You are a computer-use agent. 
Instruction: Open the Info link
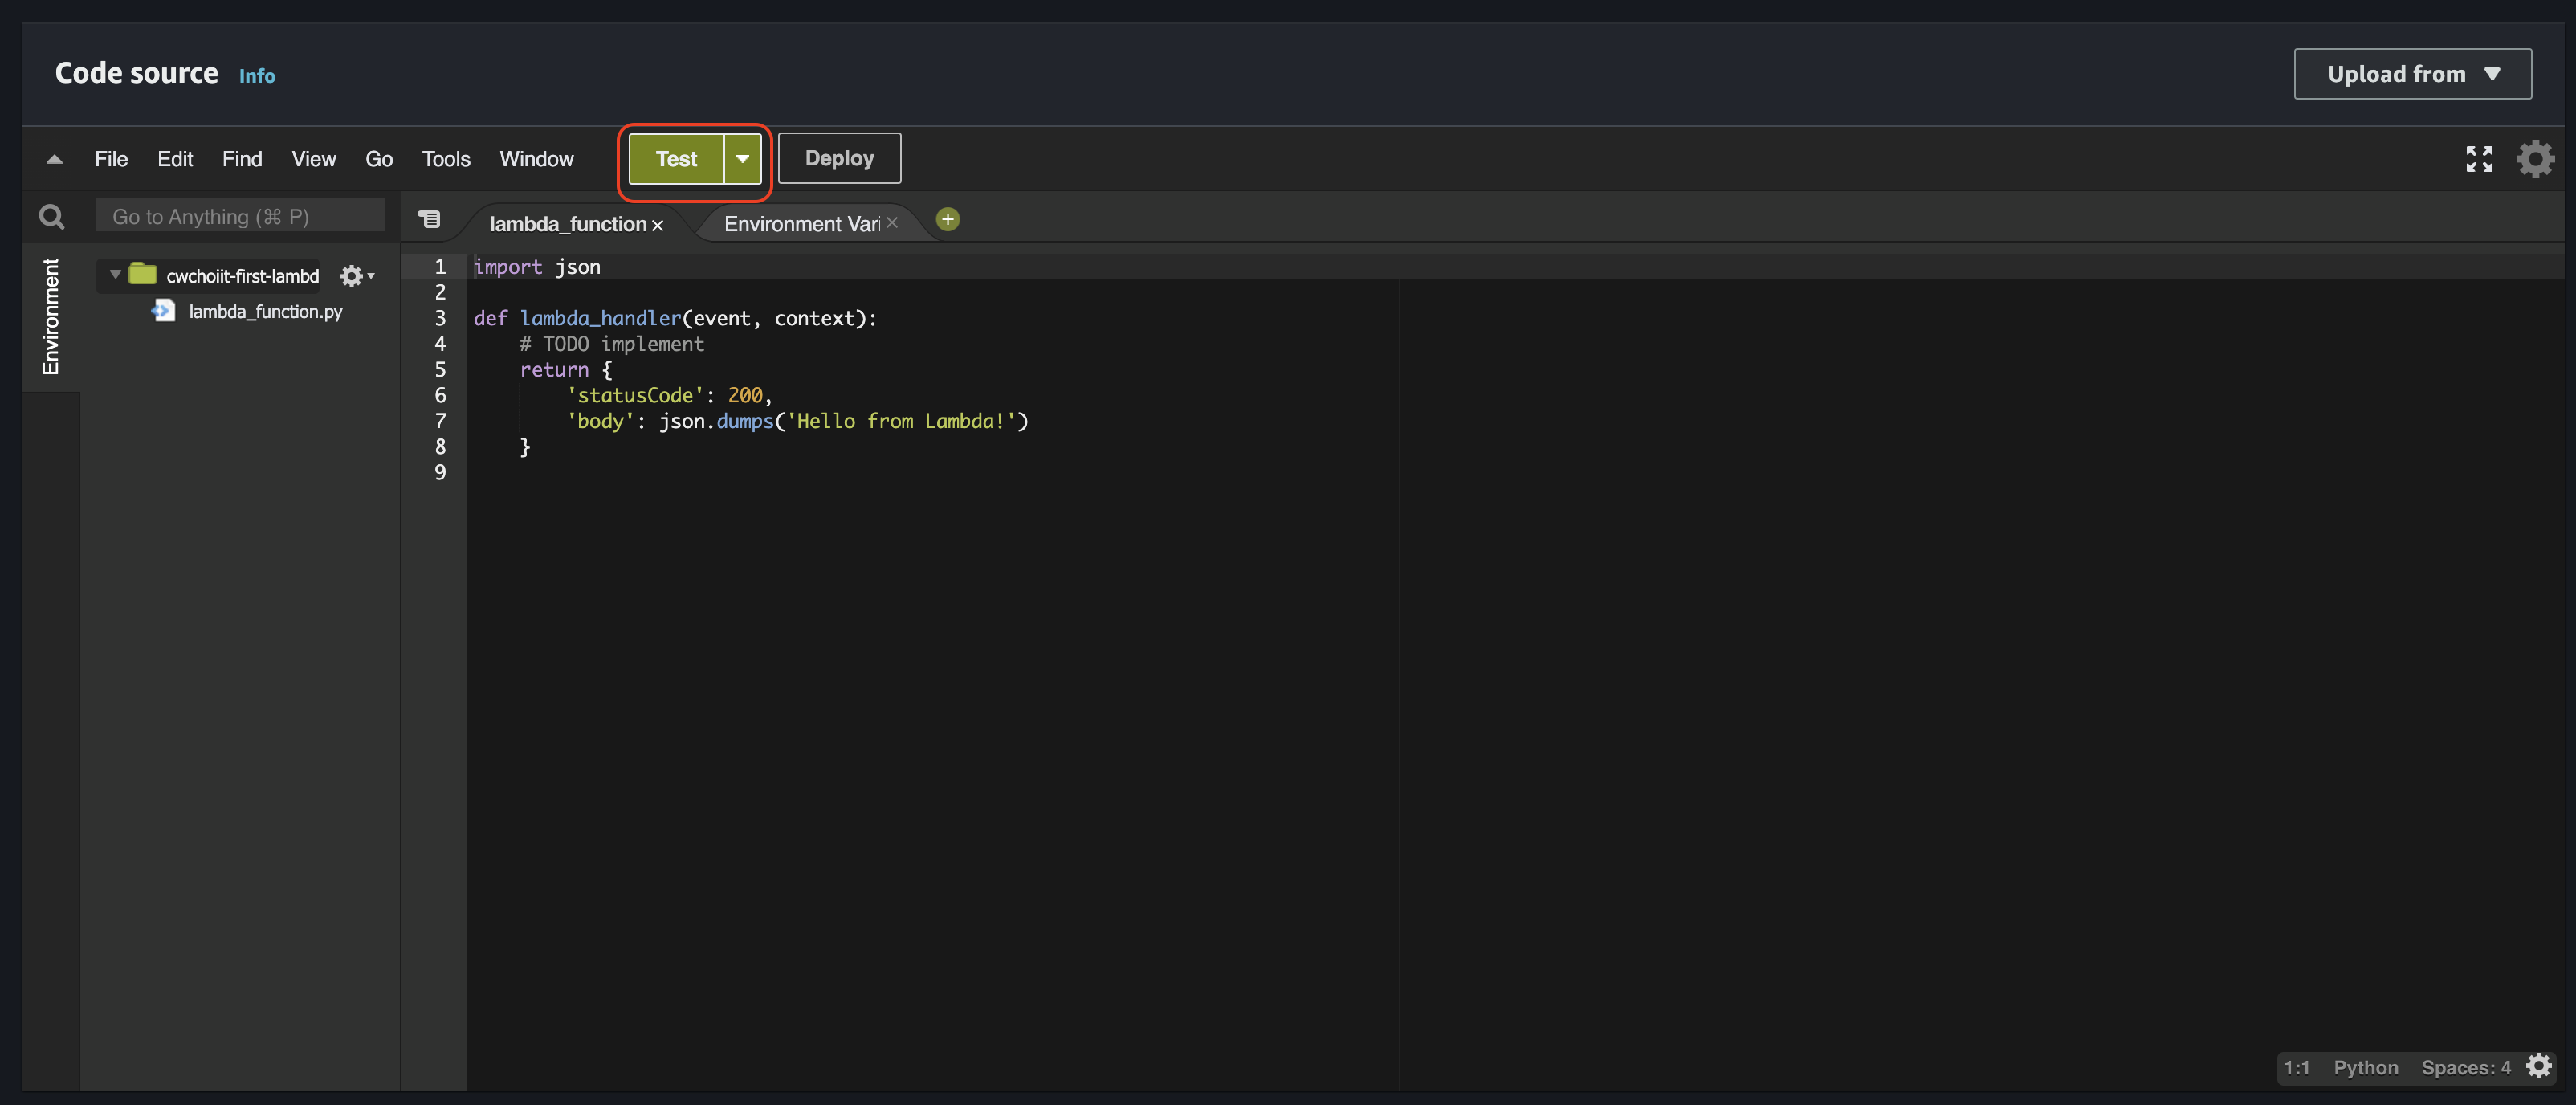[256, 76]
